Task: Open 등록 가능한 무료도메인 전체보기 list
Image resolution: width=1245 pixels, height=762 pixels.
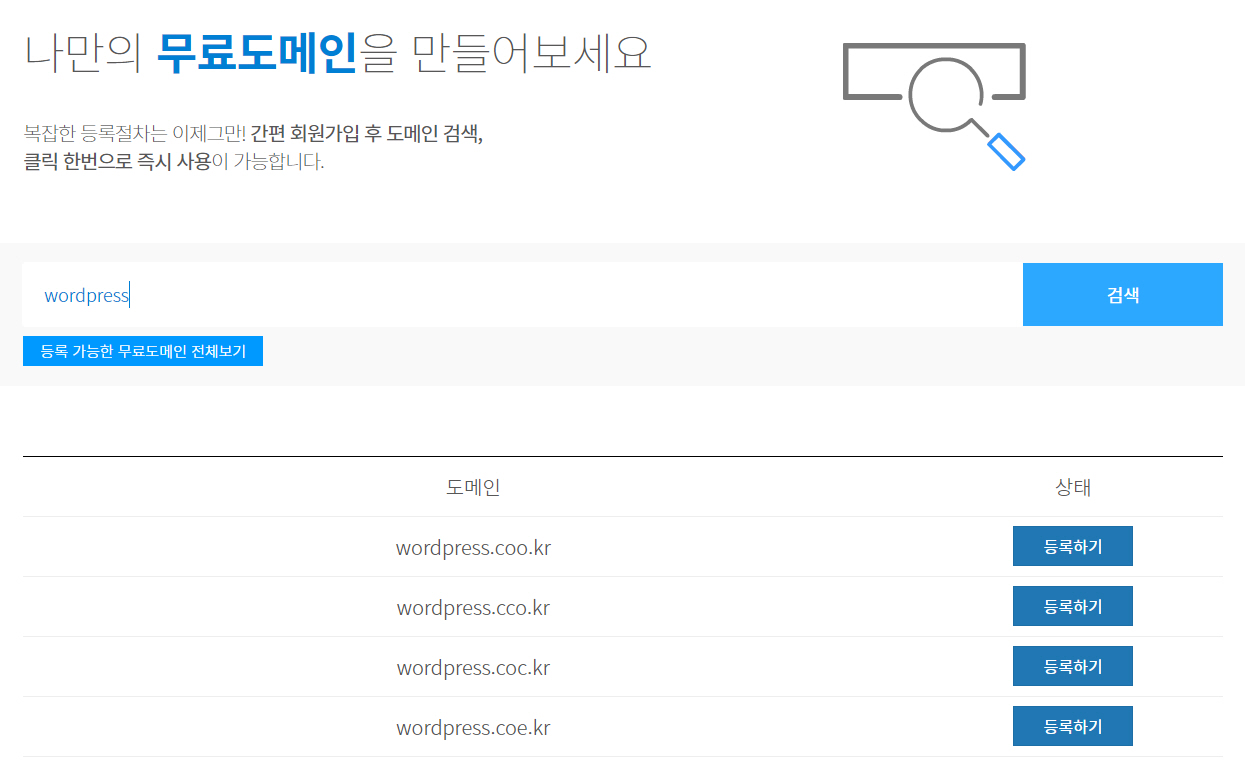Action: click(142, 350)
